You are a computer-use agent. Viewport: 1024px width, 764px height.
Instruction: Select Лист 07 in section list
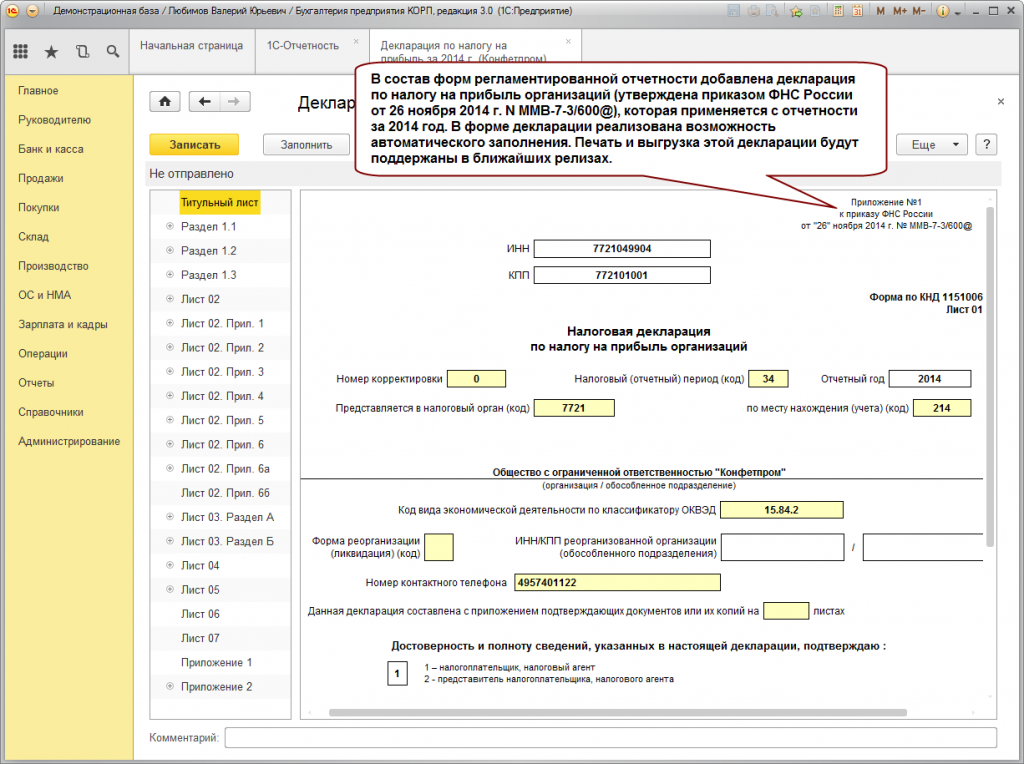[x=200, y=638]
